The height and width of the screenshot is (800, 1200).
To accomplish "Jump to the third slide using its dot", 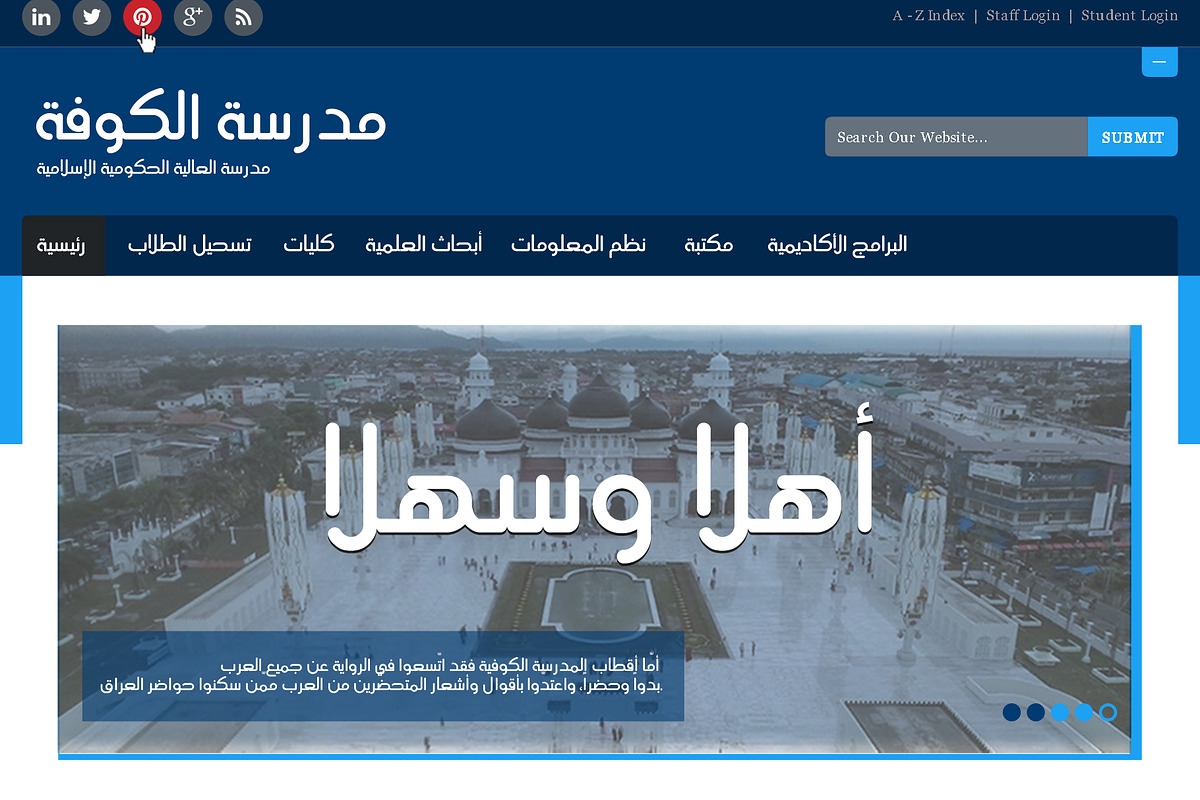I will tap(1059, 712).
